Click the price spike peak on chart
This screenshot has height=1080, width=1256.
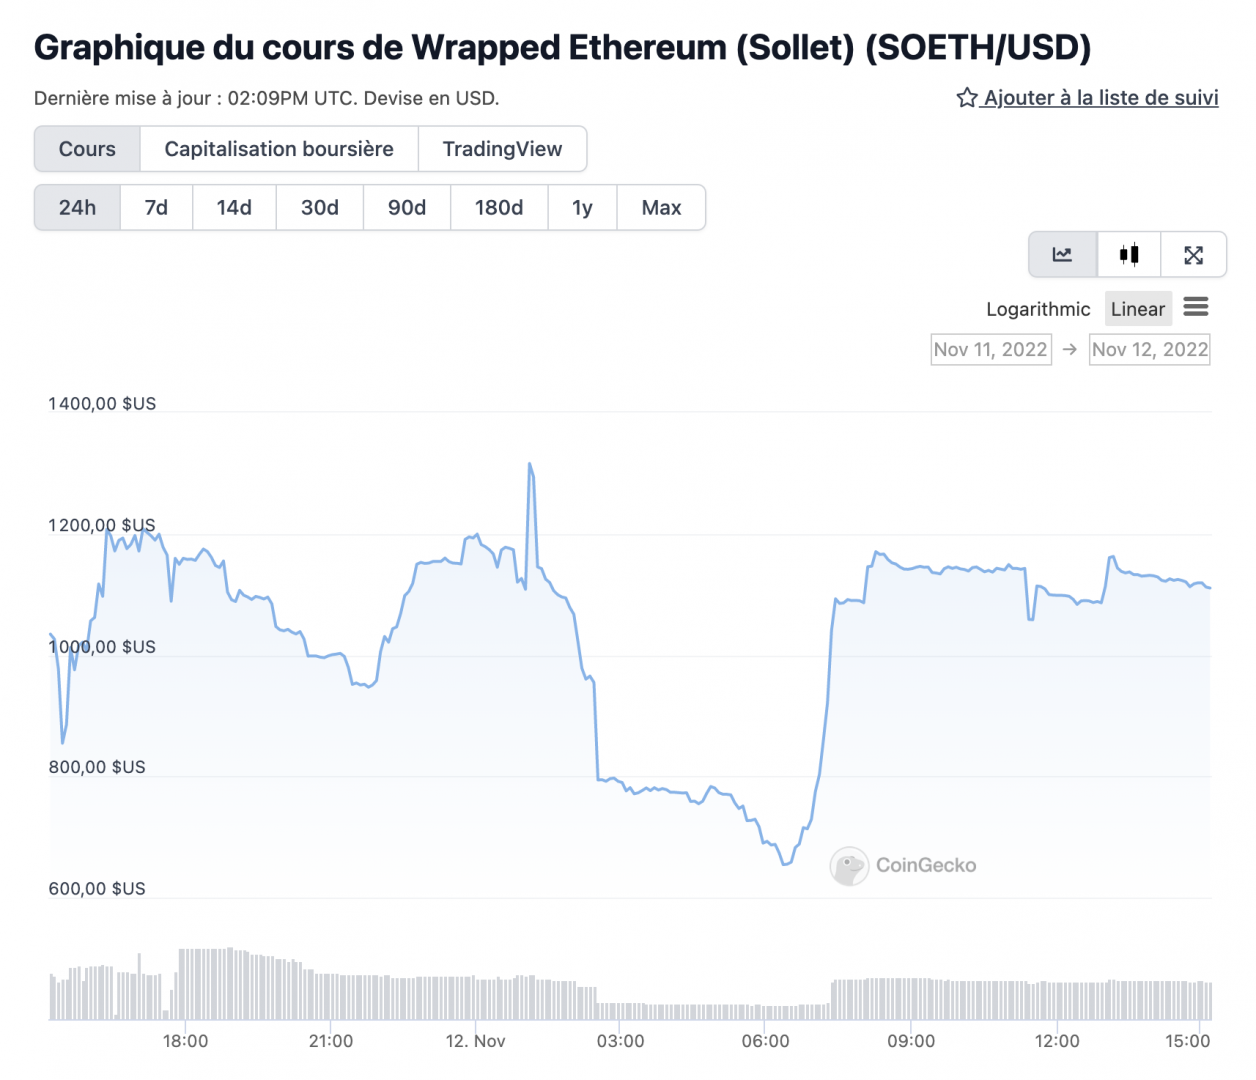[x=530, y=464]
